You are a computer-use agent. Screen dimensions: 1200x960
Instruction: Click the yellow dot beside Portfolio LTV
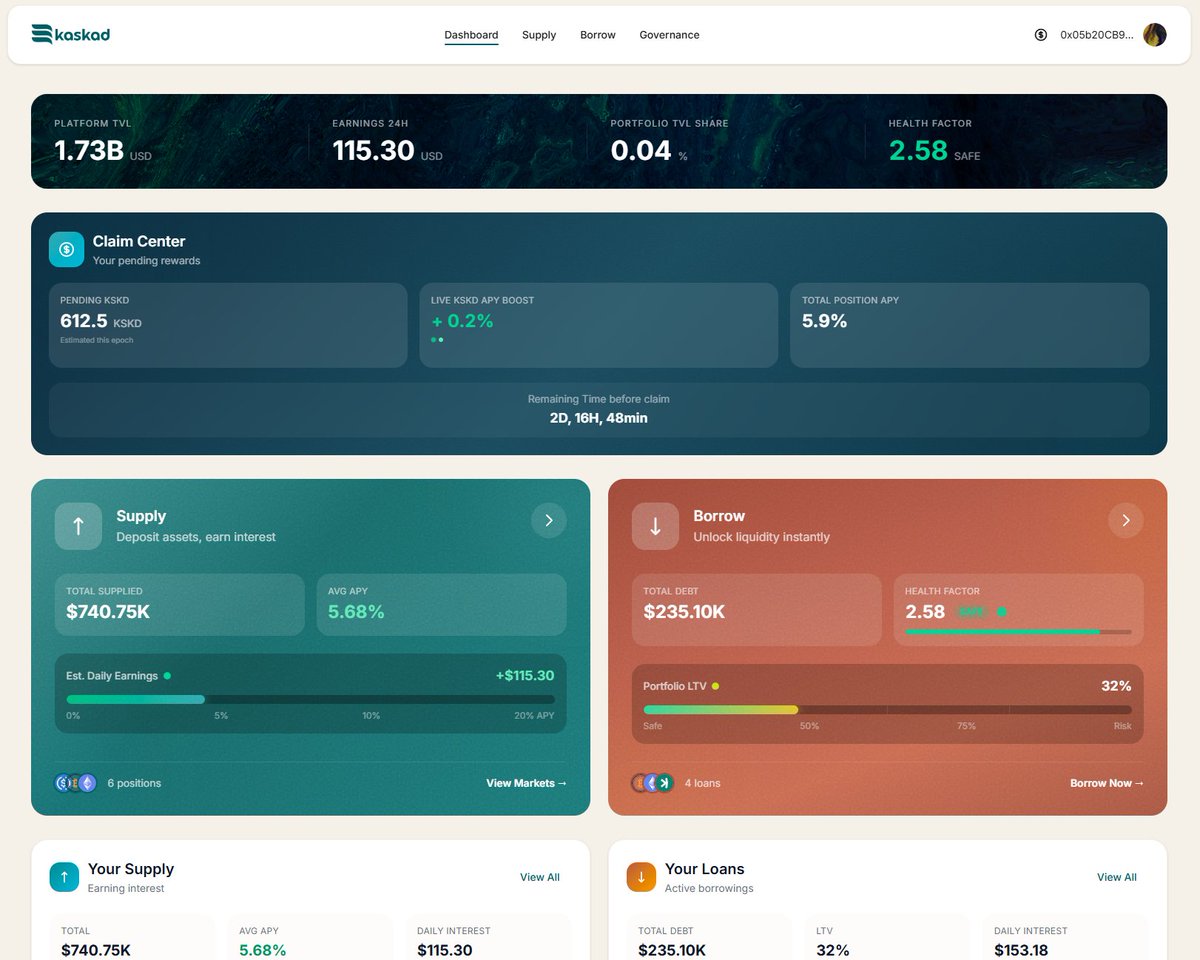pyautogui.click(x=715, y=686)
